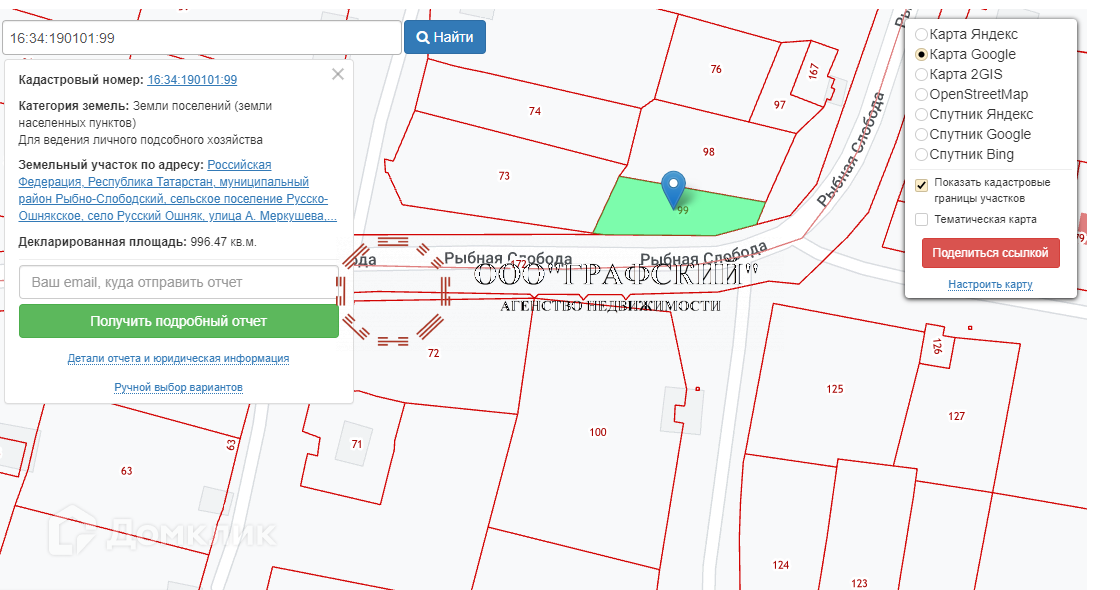Click the Поделиться ссылкой button
The image size is (1120, 590).
990,253
